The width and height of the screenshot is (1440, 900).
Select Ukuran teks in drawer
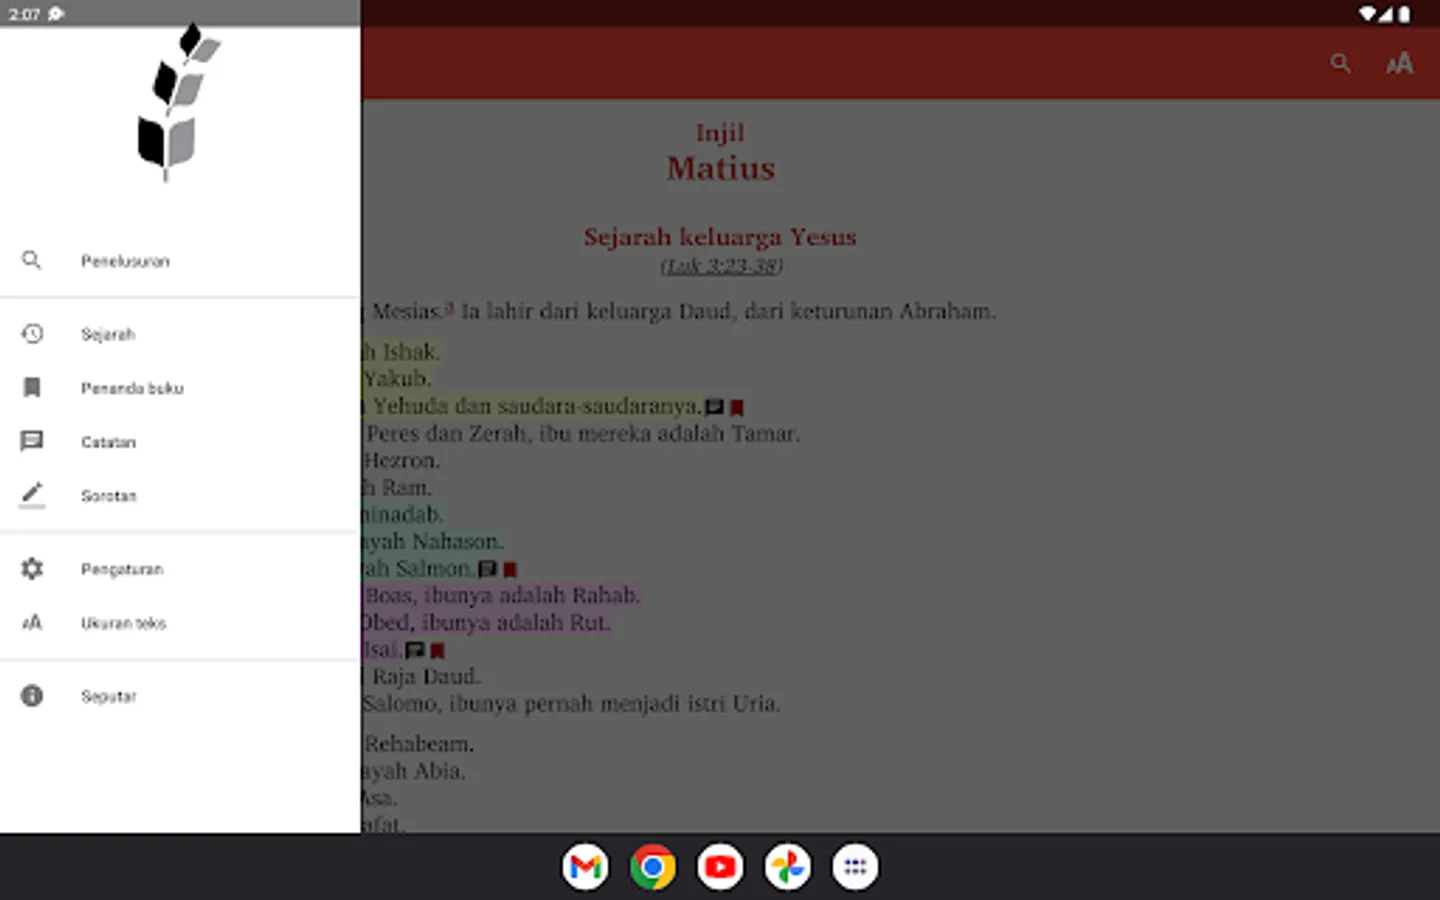180,623
